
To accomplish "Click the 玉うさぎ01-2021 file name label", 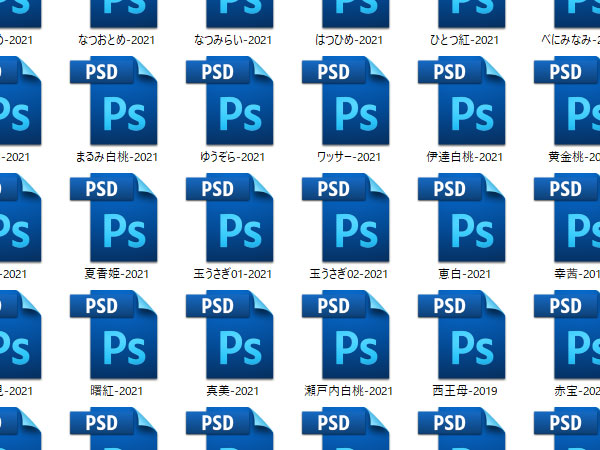I will 233,274.
